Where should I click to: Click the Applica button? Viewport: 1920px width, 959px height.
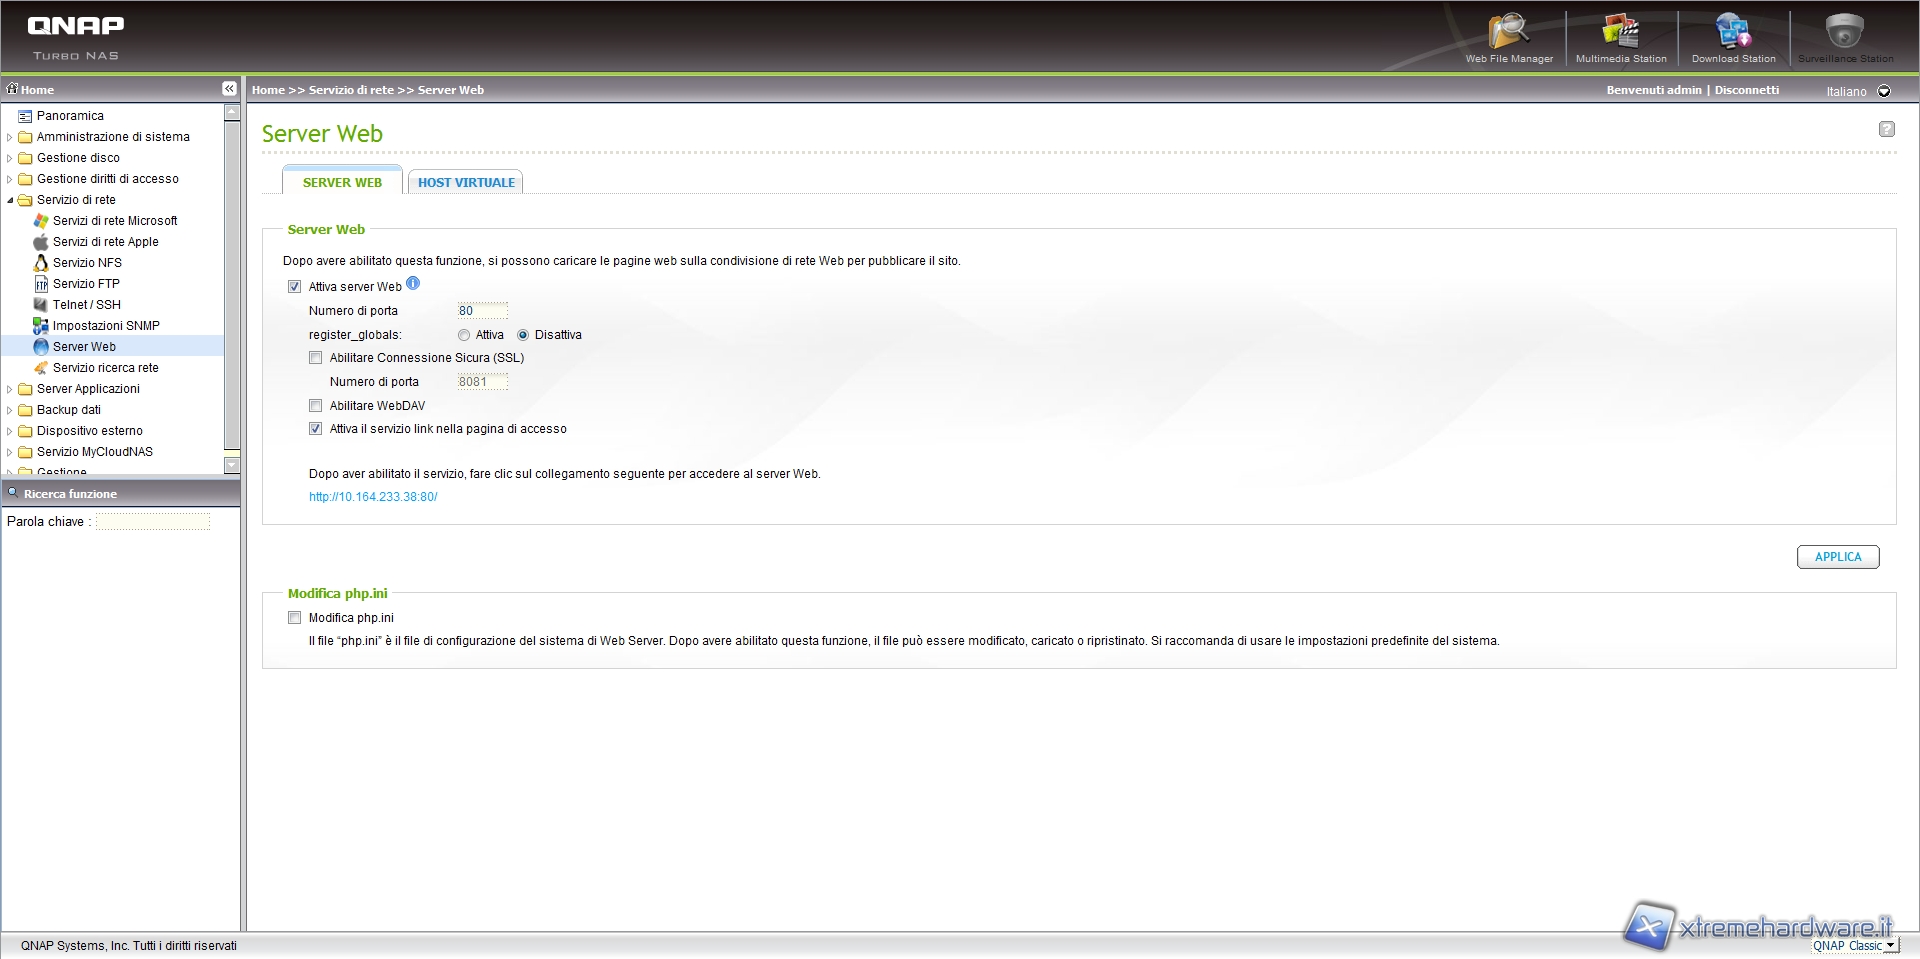[1837, 557]
